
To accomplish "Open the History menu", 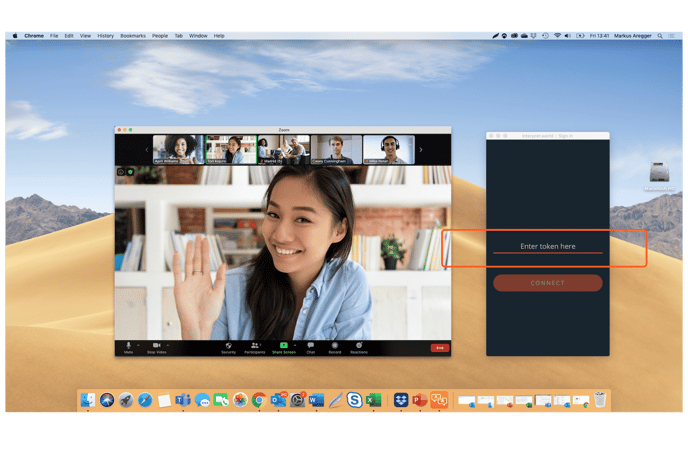I will tap(105, 36).
